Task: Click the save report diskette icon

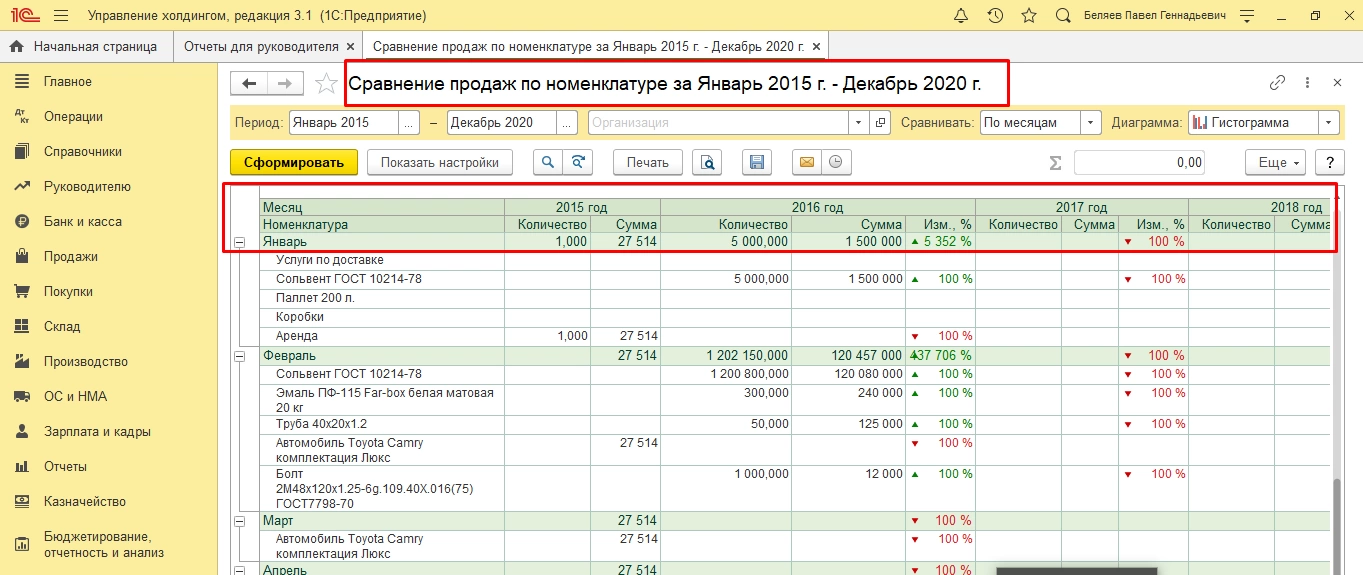Action: (757, 162)
